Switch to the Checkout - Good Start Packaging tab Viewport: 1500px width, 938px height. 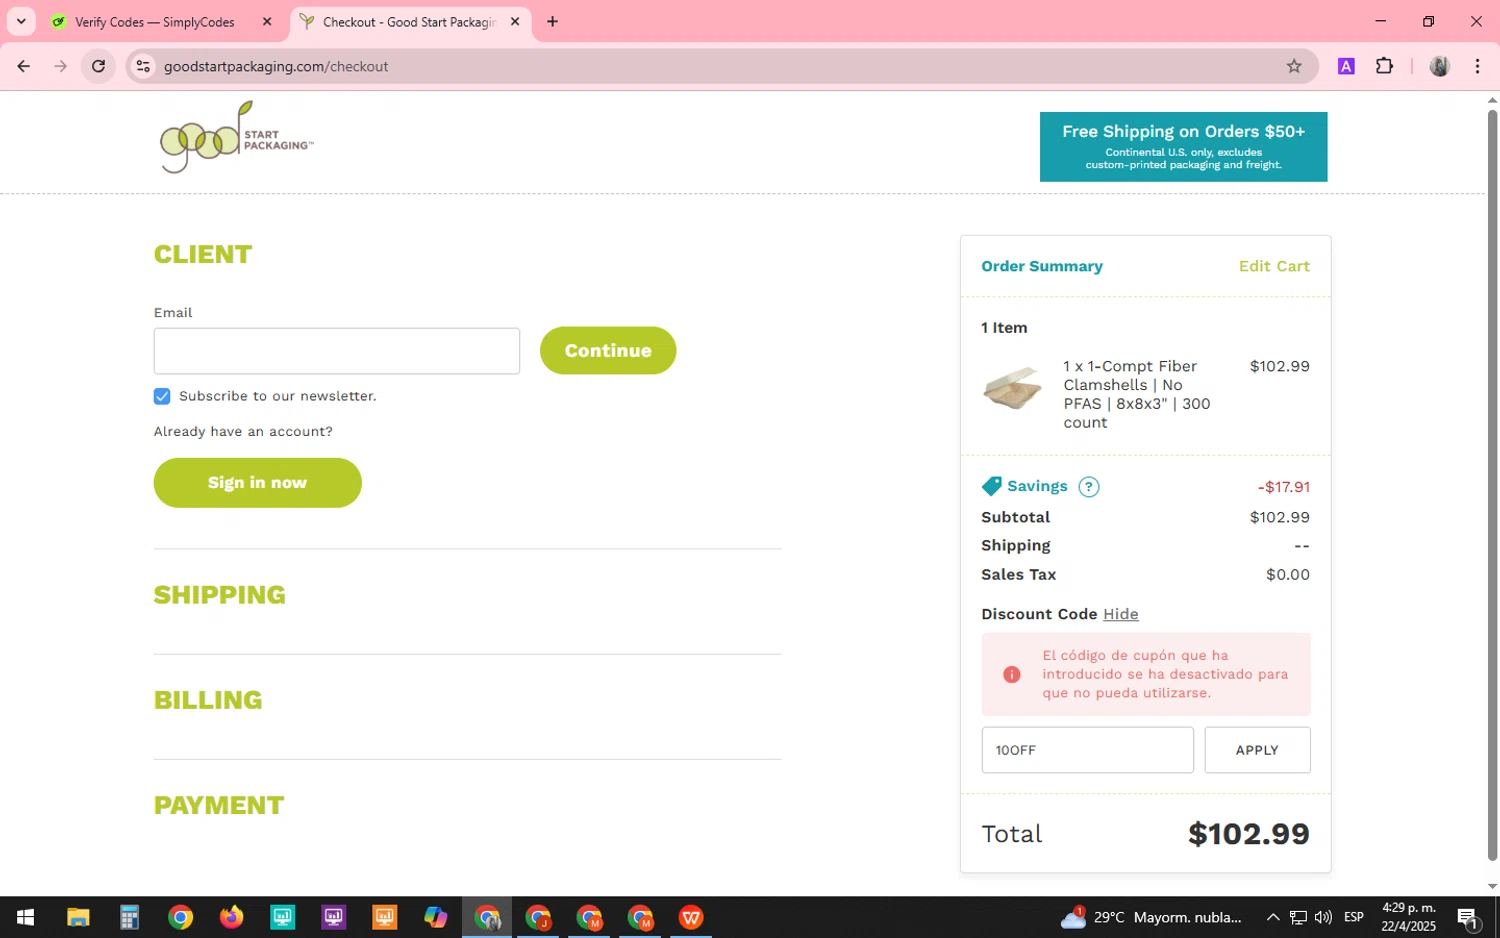(410, 21)
